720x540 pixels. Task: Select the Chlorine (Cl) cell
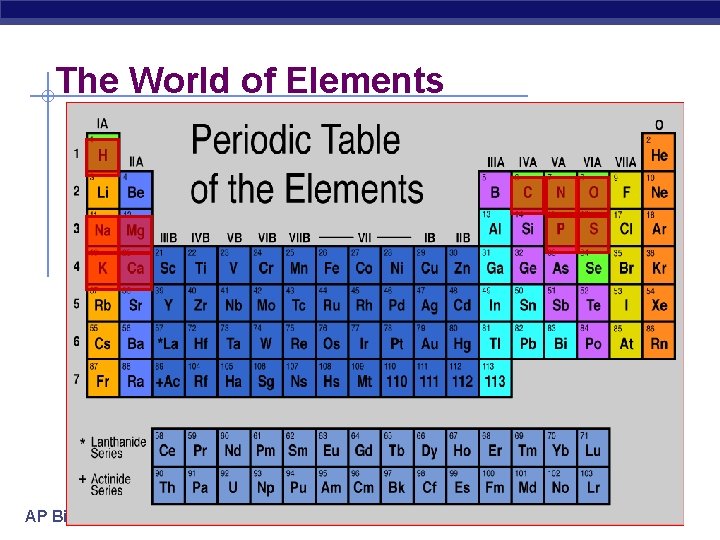(x=626, y=228)
